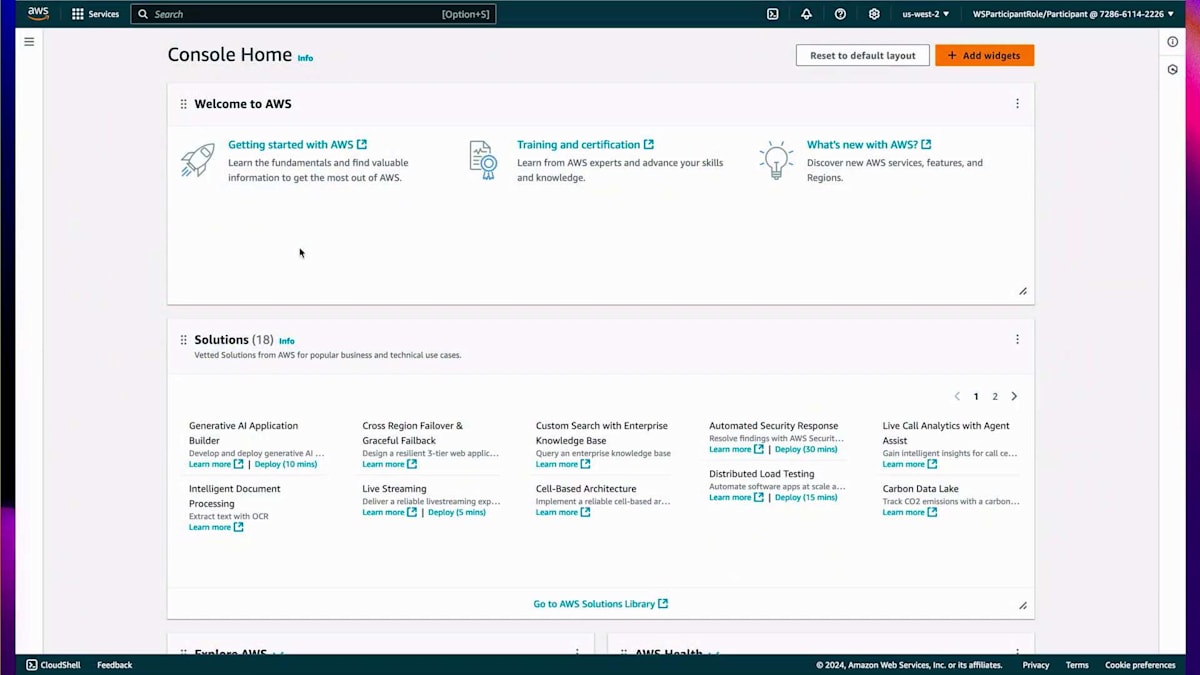Select Solutions page 2
Image resolution: width=1200 pixels, height=675 pixels.
(x=995, y=397)
